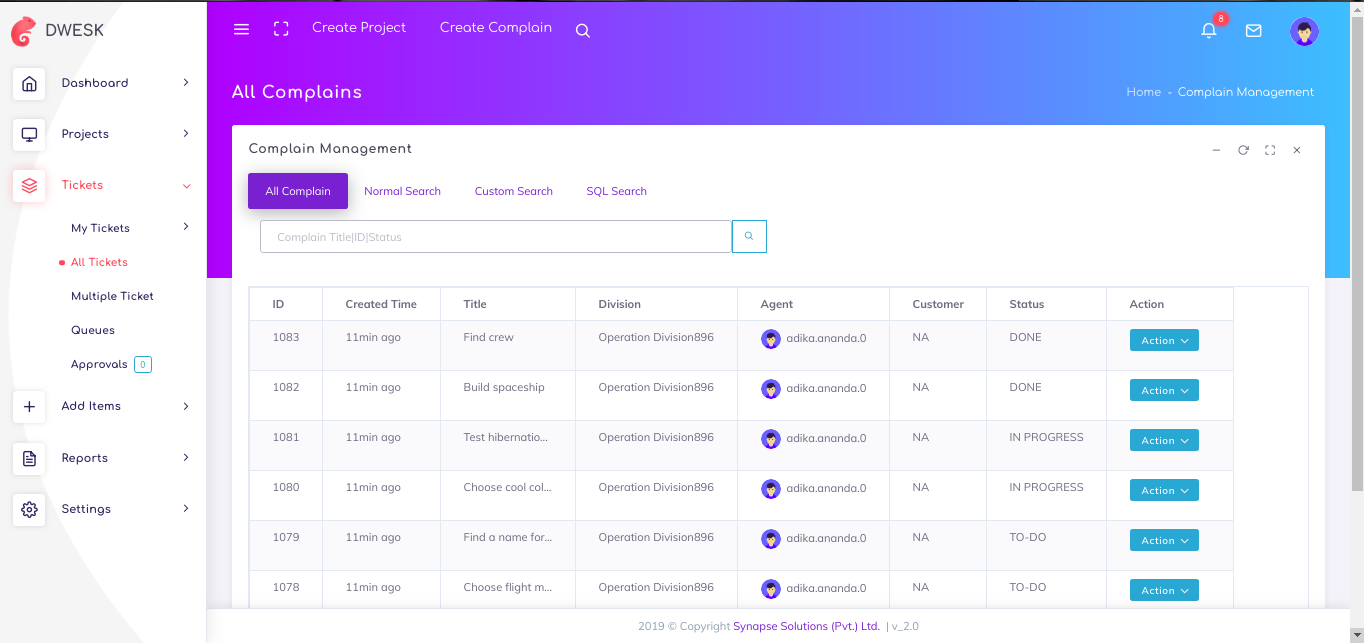The height and width of the screenshot is (643, 1364).
Task: Toggle fullscreen mode icon in header
Action: [281, 29]
